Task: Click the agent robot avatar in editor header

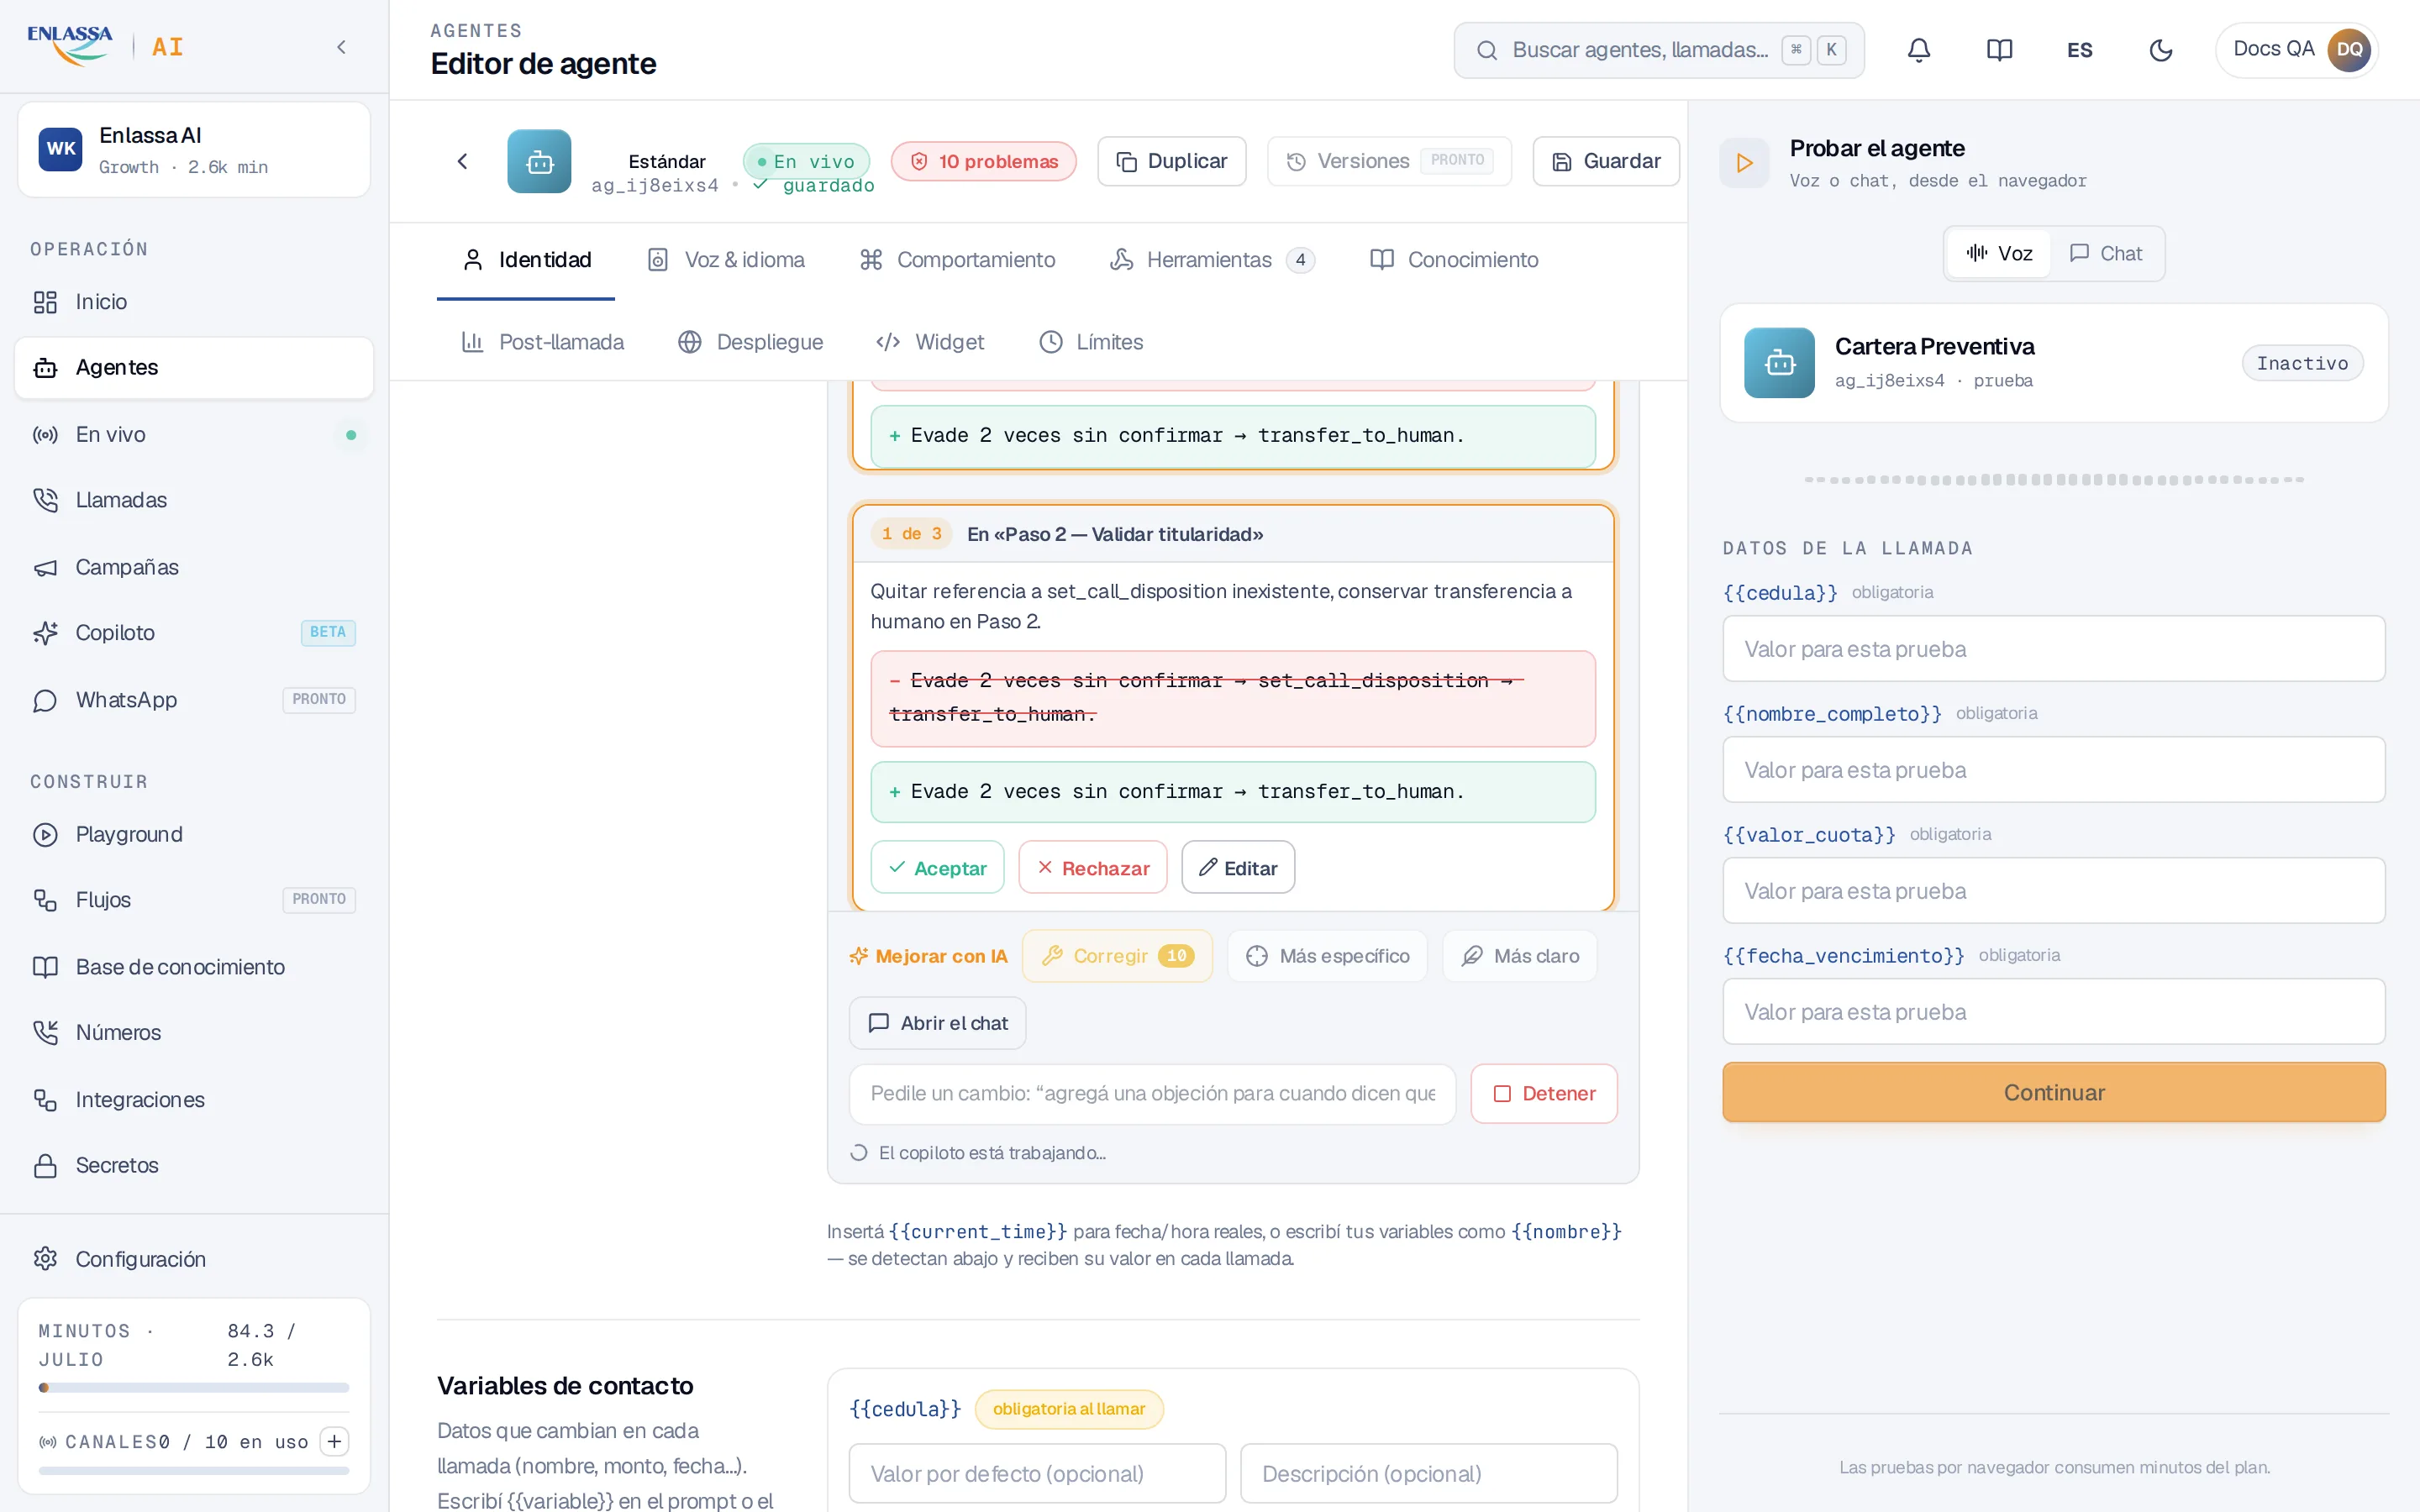Action: [539, 161]
